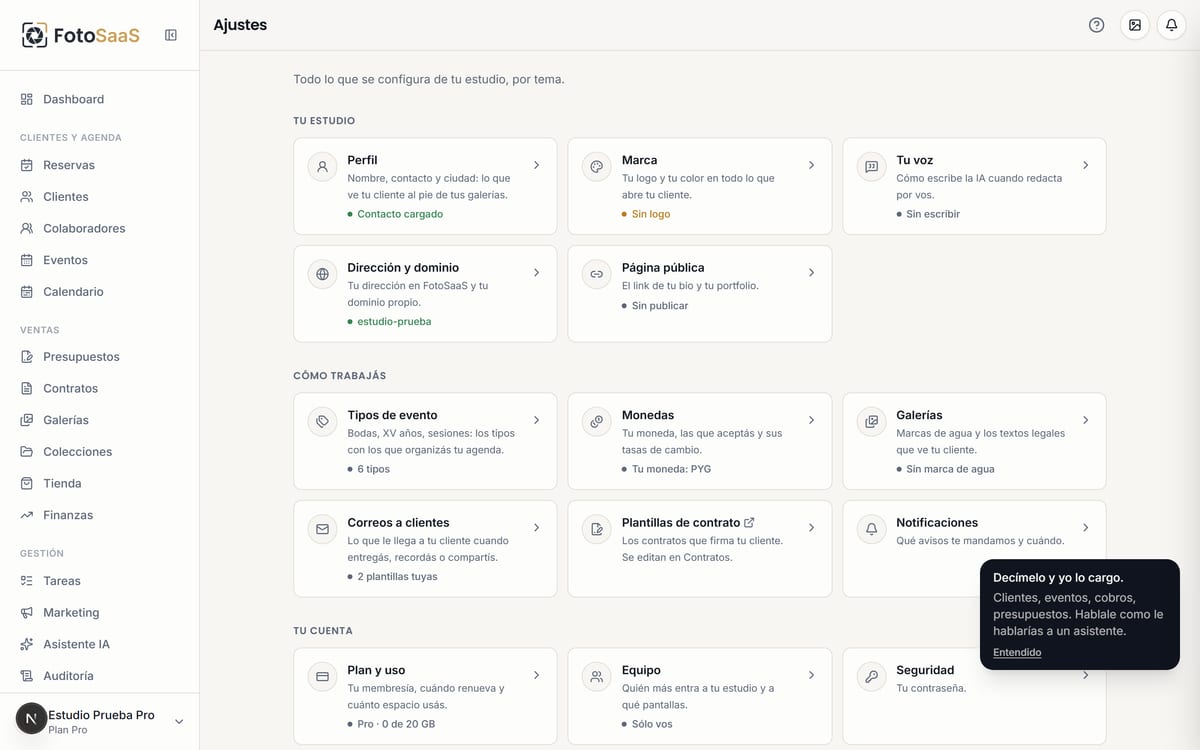Open the help question mark icon
This screenshot has height=750, width=1200.
[x=1097, y=25]
